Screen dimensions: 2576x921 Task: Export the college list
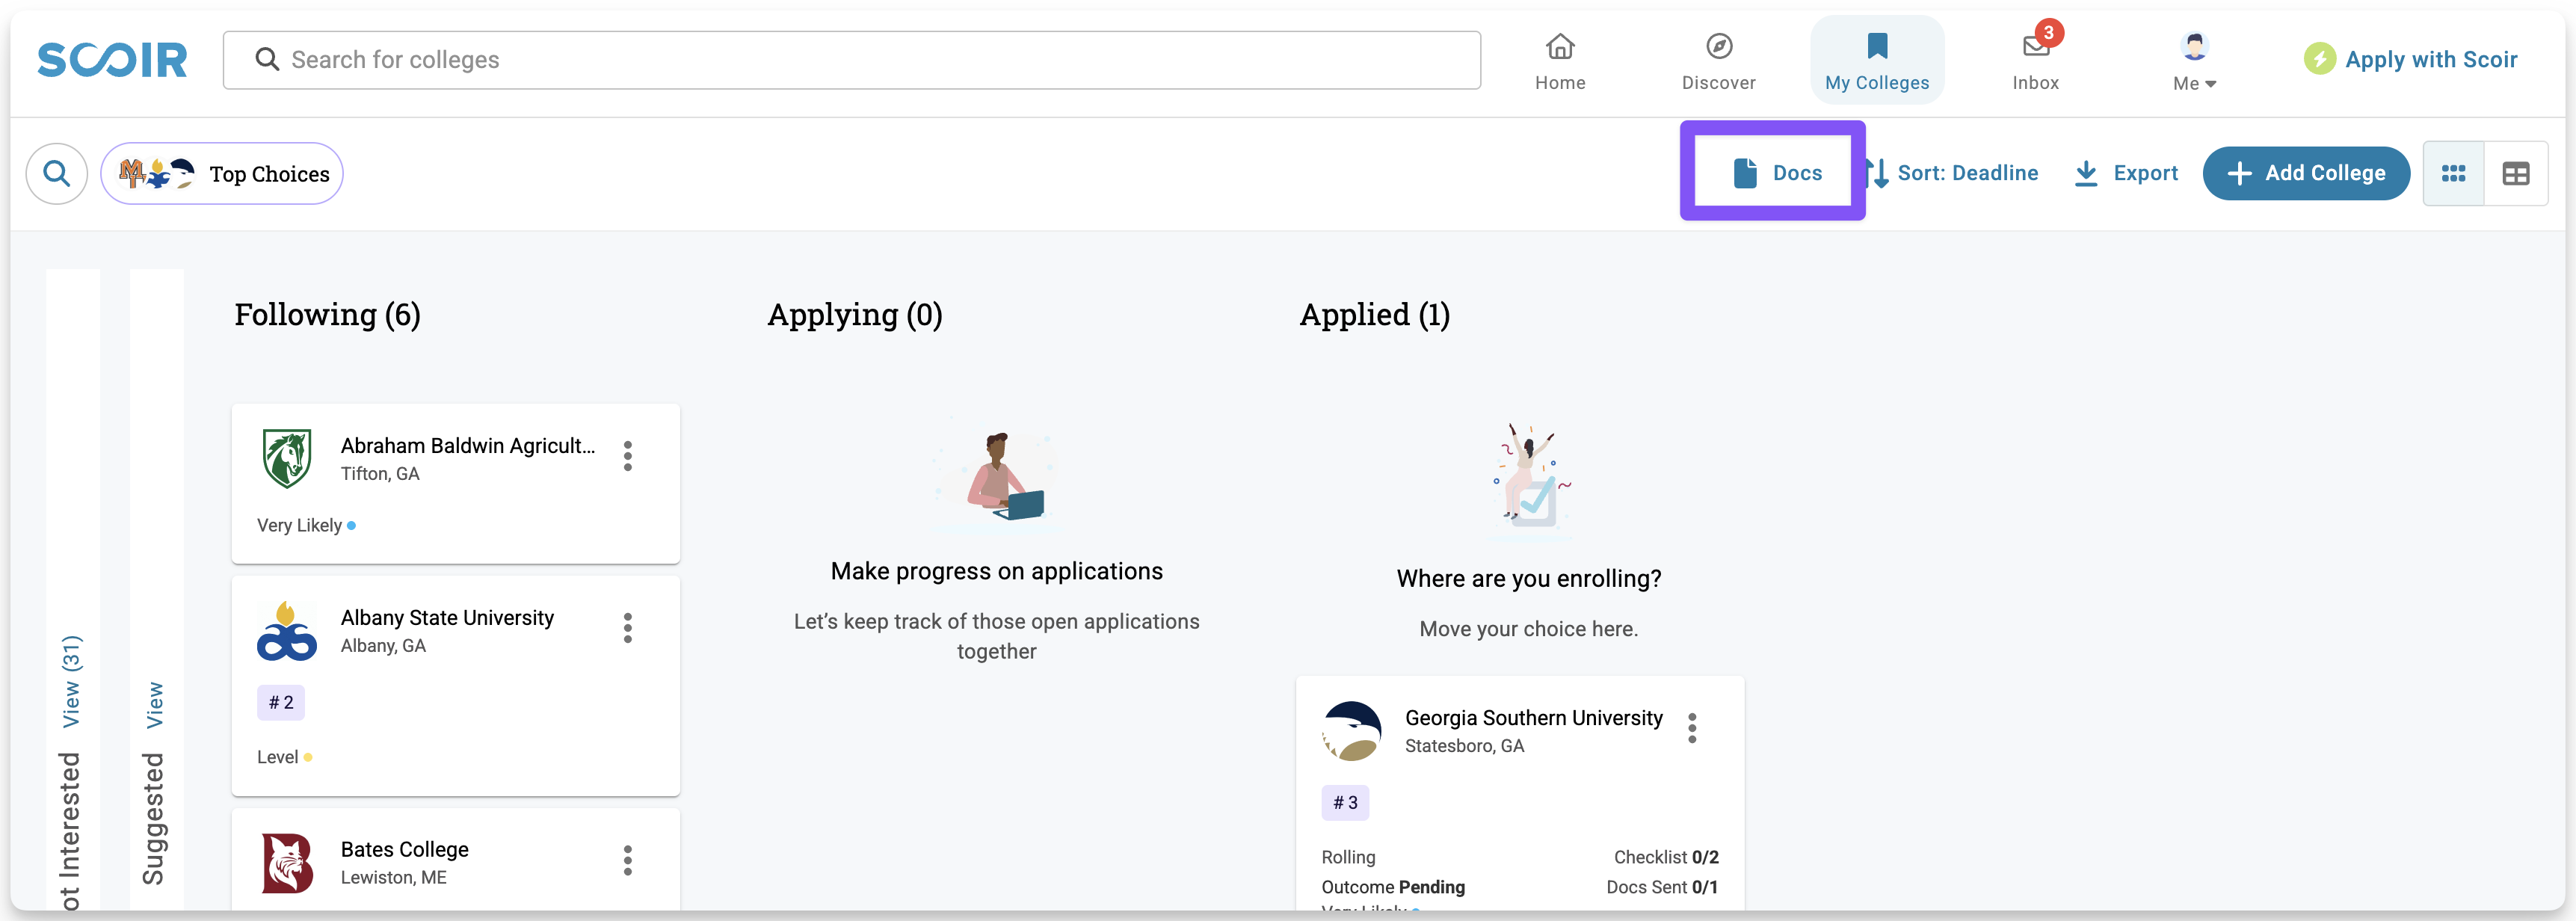[2126, 173]
